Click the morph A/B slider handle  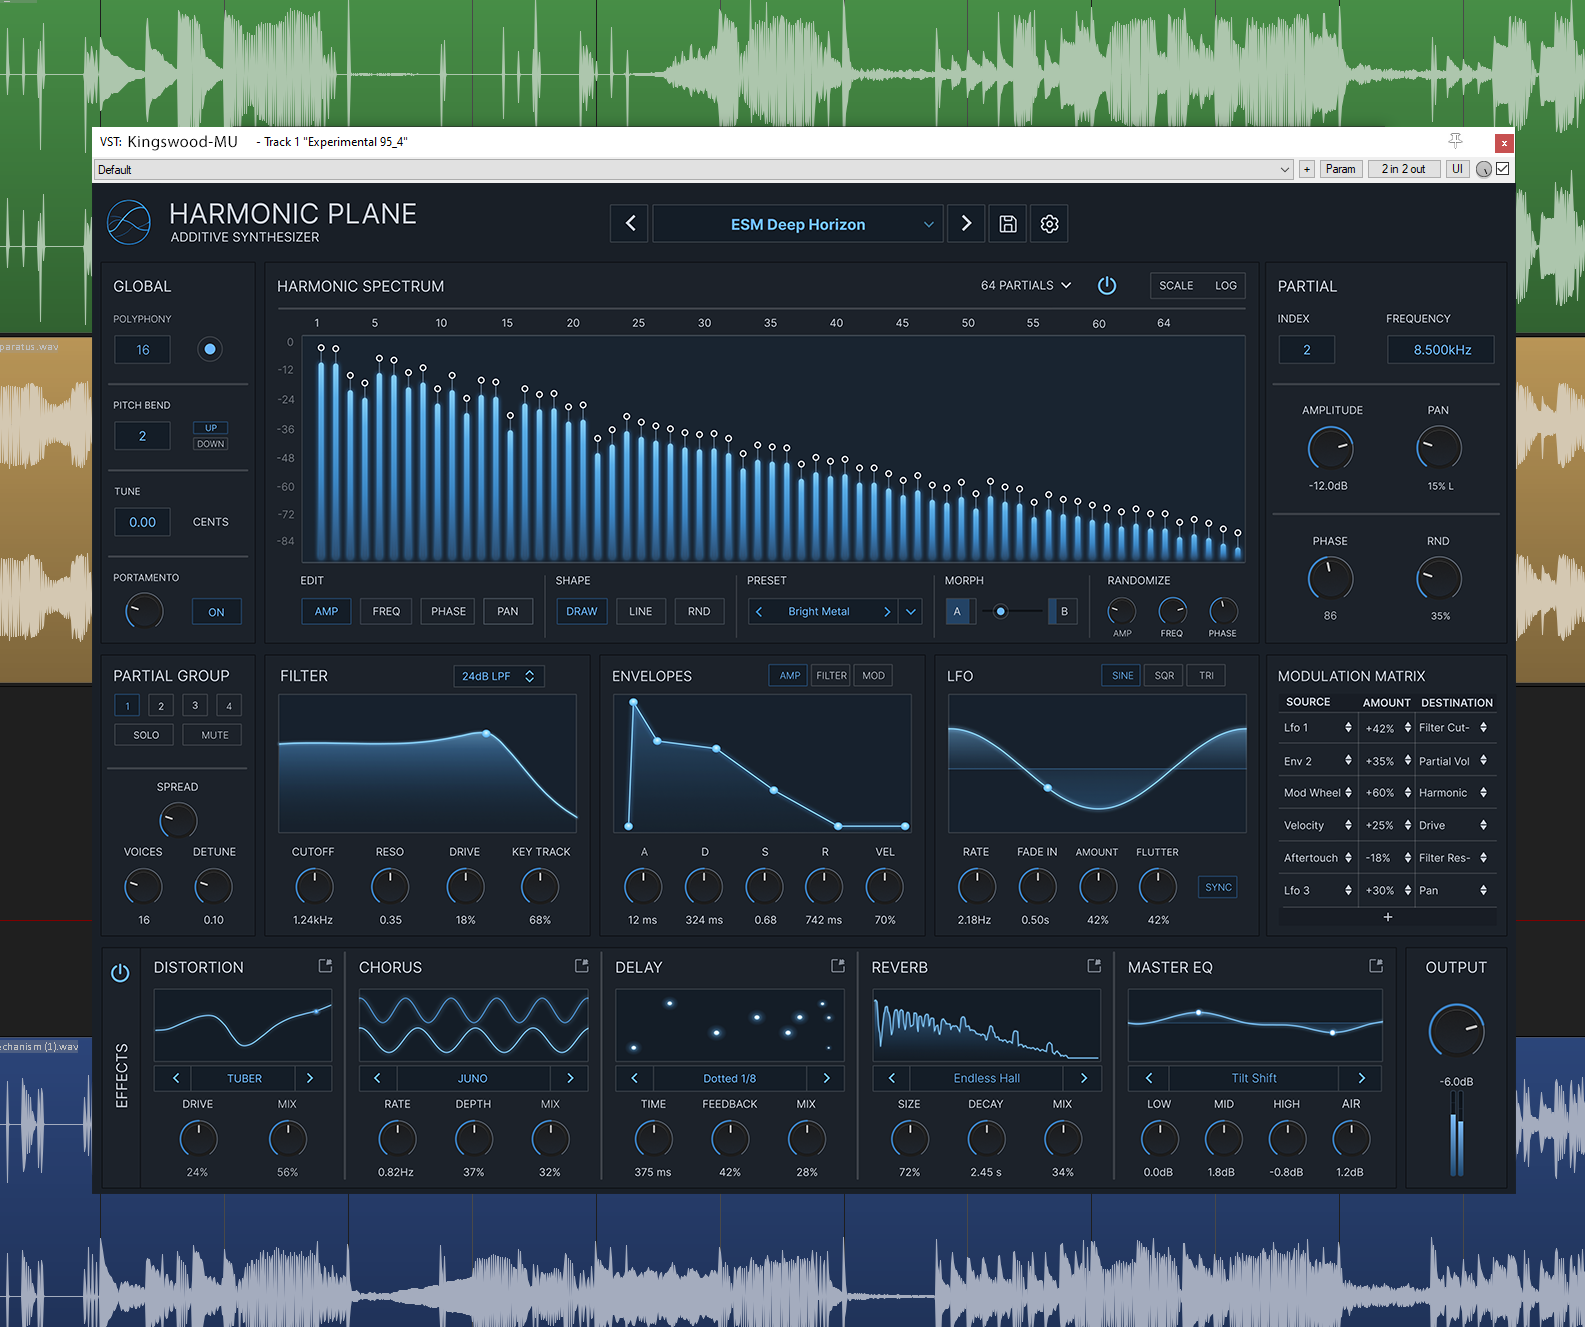[x=1000, y=611]
